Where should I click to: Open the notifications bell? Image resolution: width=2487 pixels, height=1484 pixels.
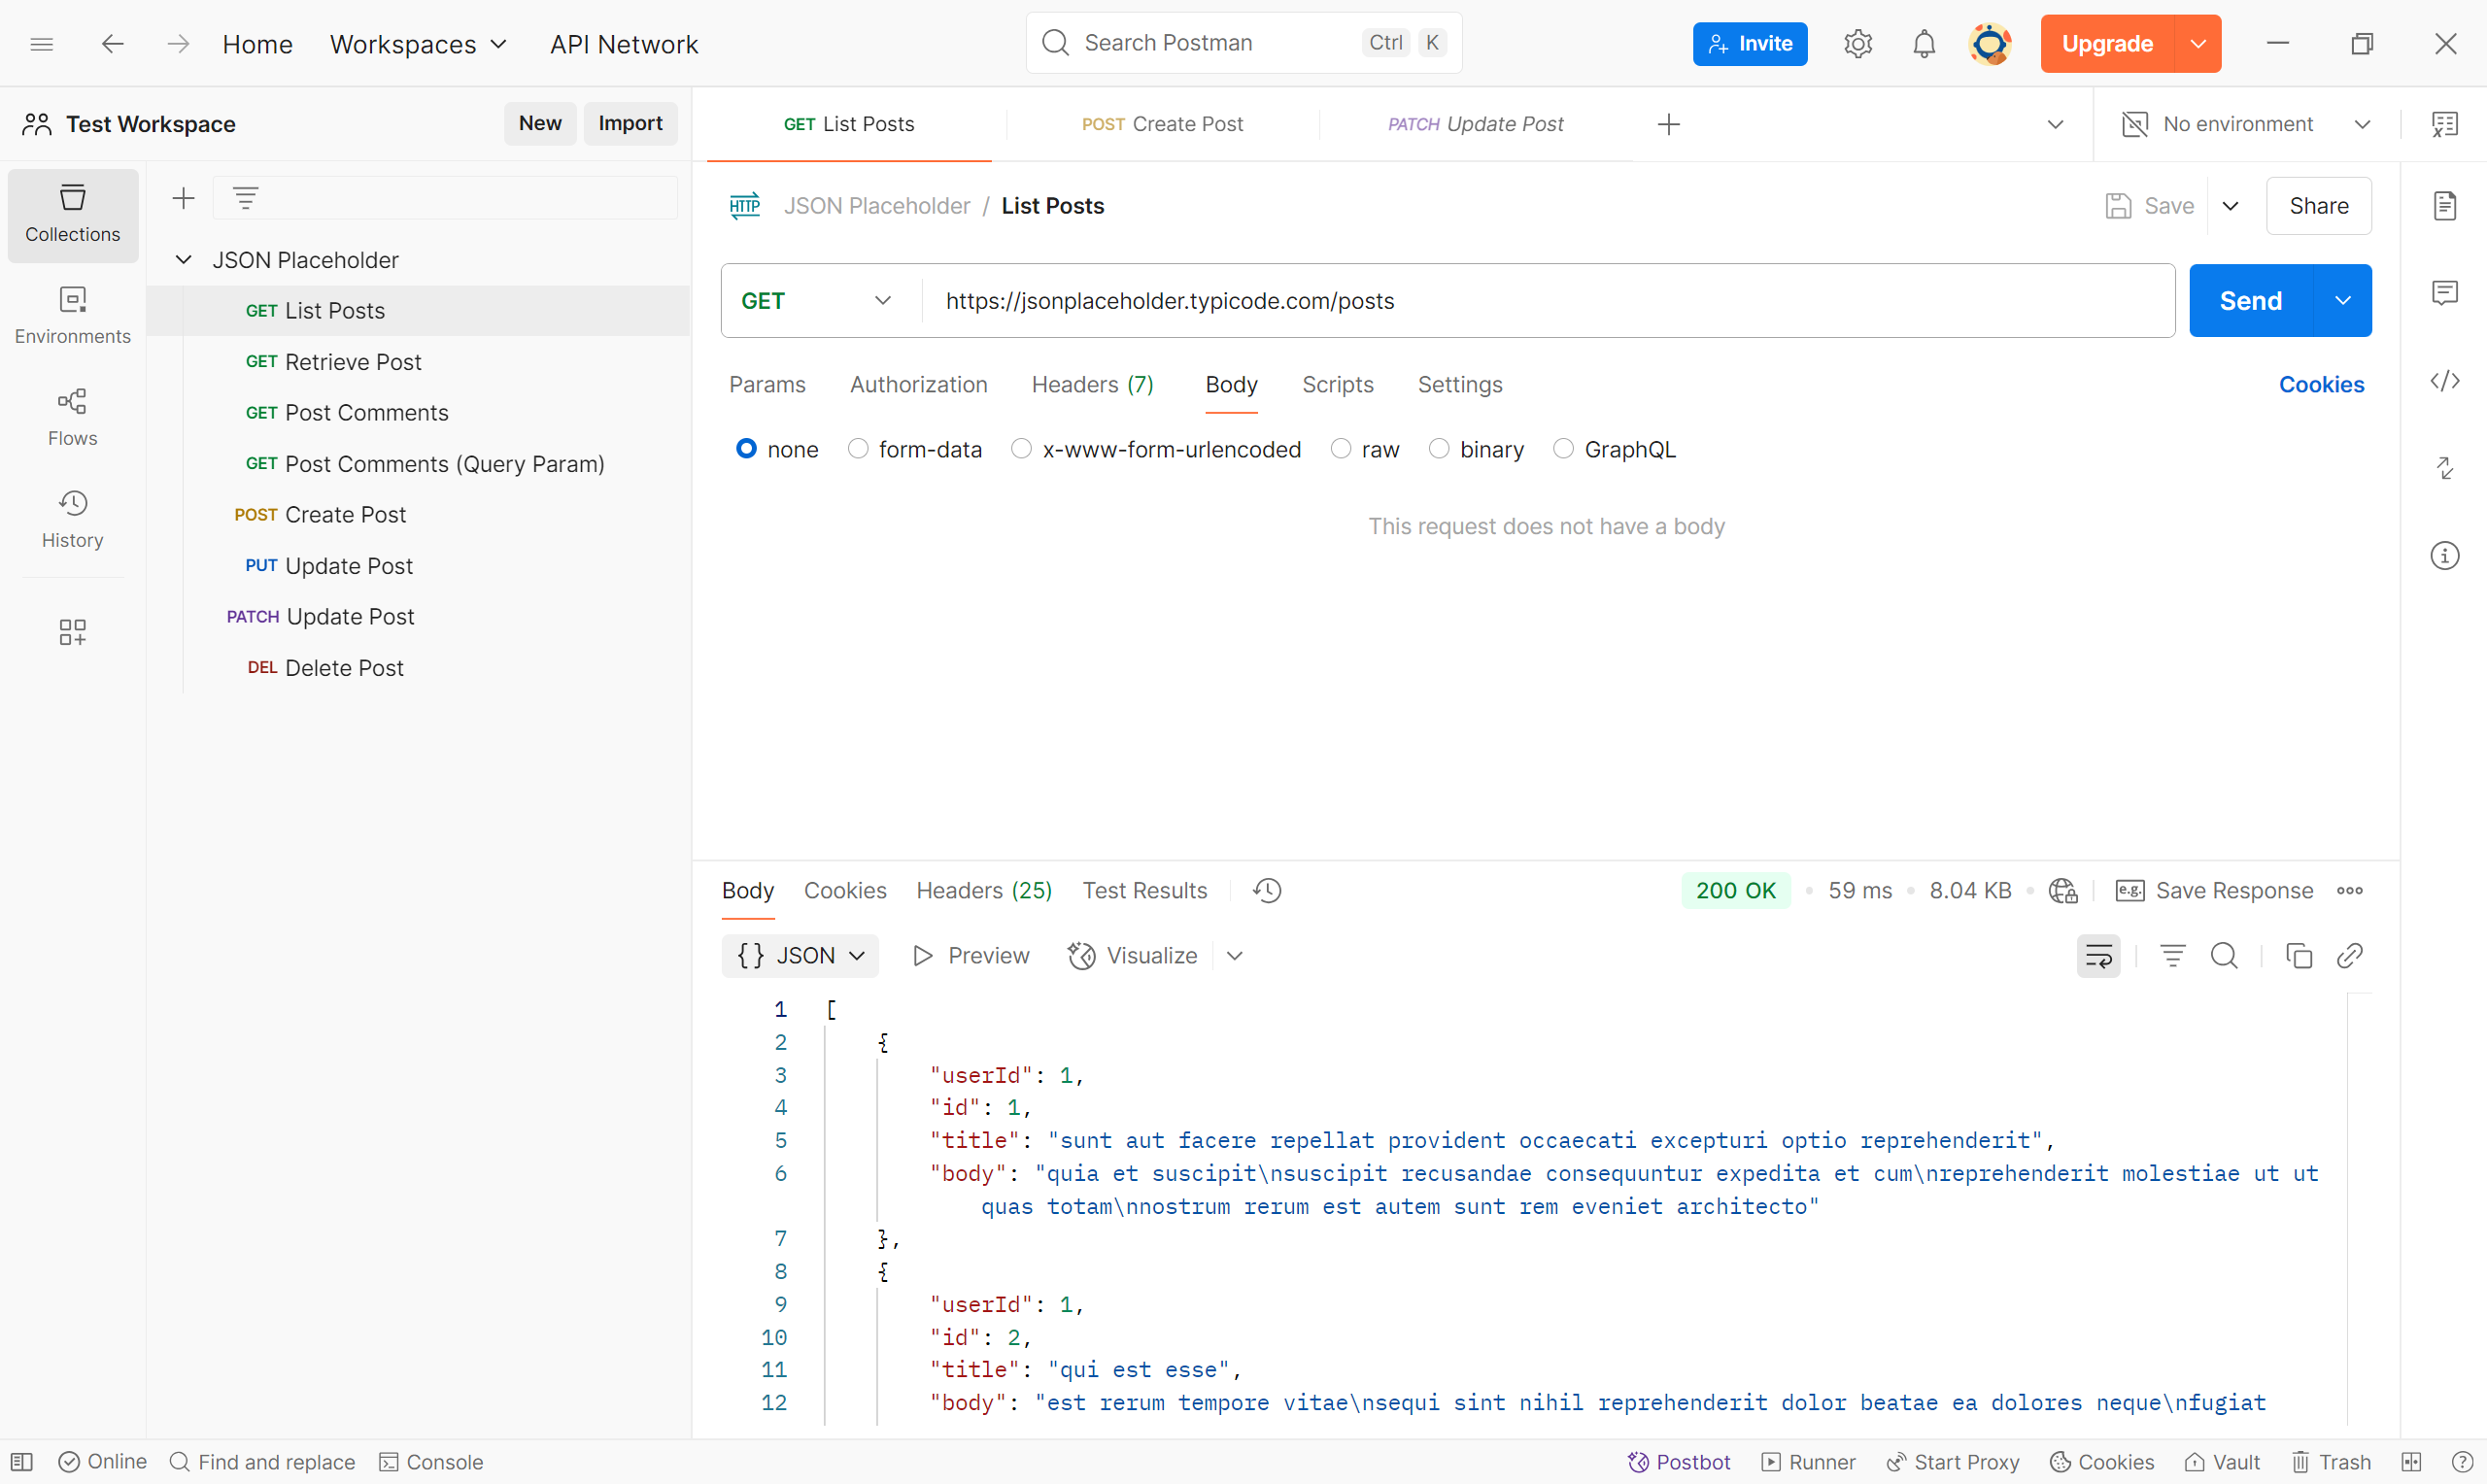(x=1924, y=44)
